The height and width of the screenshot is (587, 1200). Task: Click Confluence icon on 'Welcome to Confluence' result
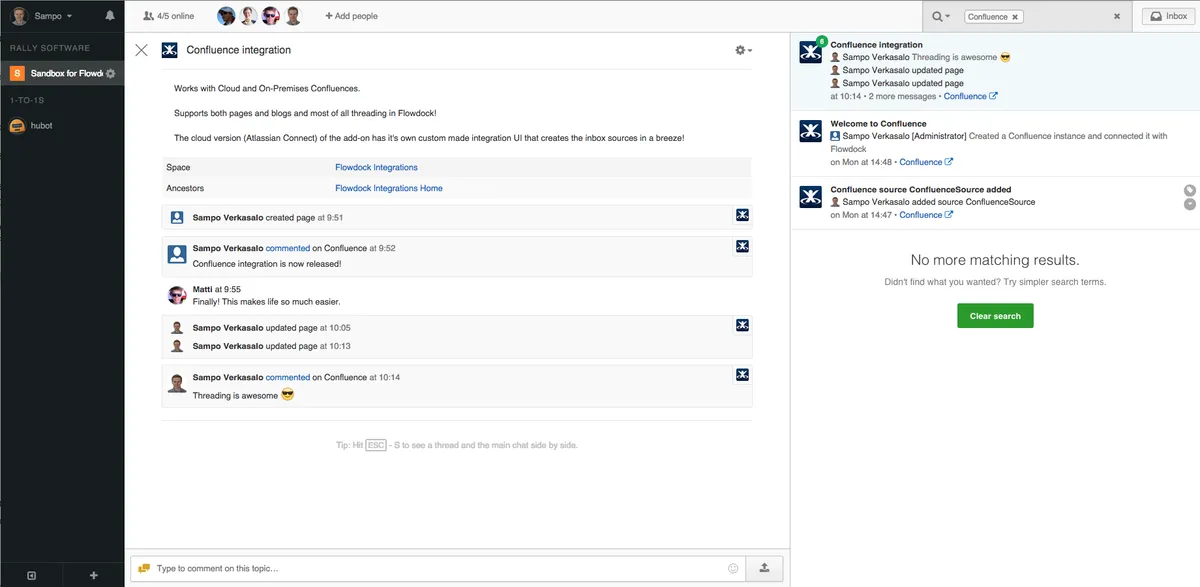811,131
